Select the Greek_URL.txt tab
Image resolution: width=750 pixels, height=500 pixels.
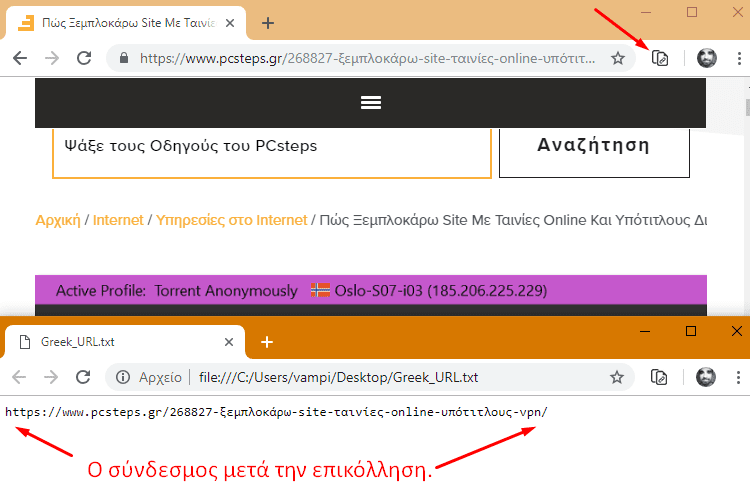[x=125, y=342]
